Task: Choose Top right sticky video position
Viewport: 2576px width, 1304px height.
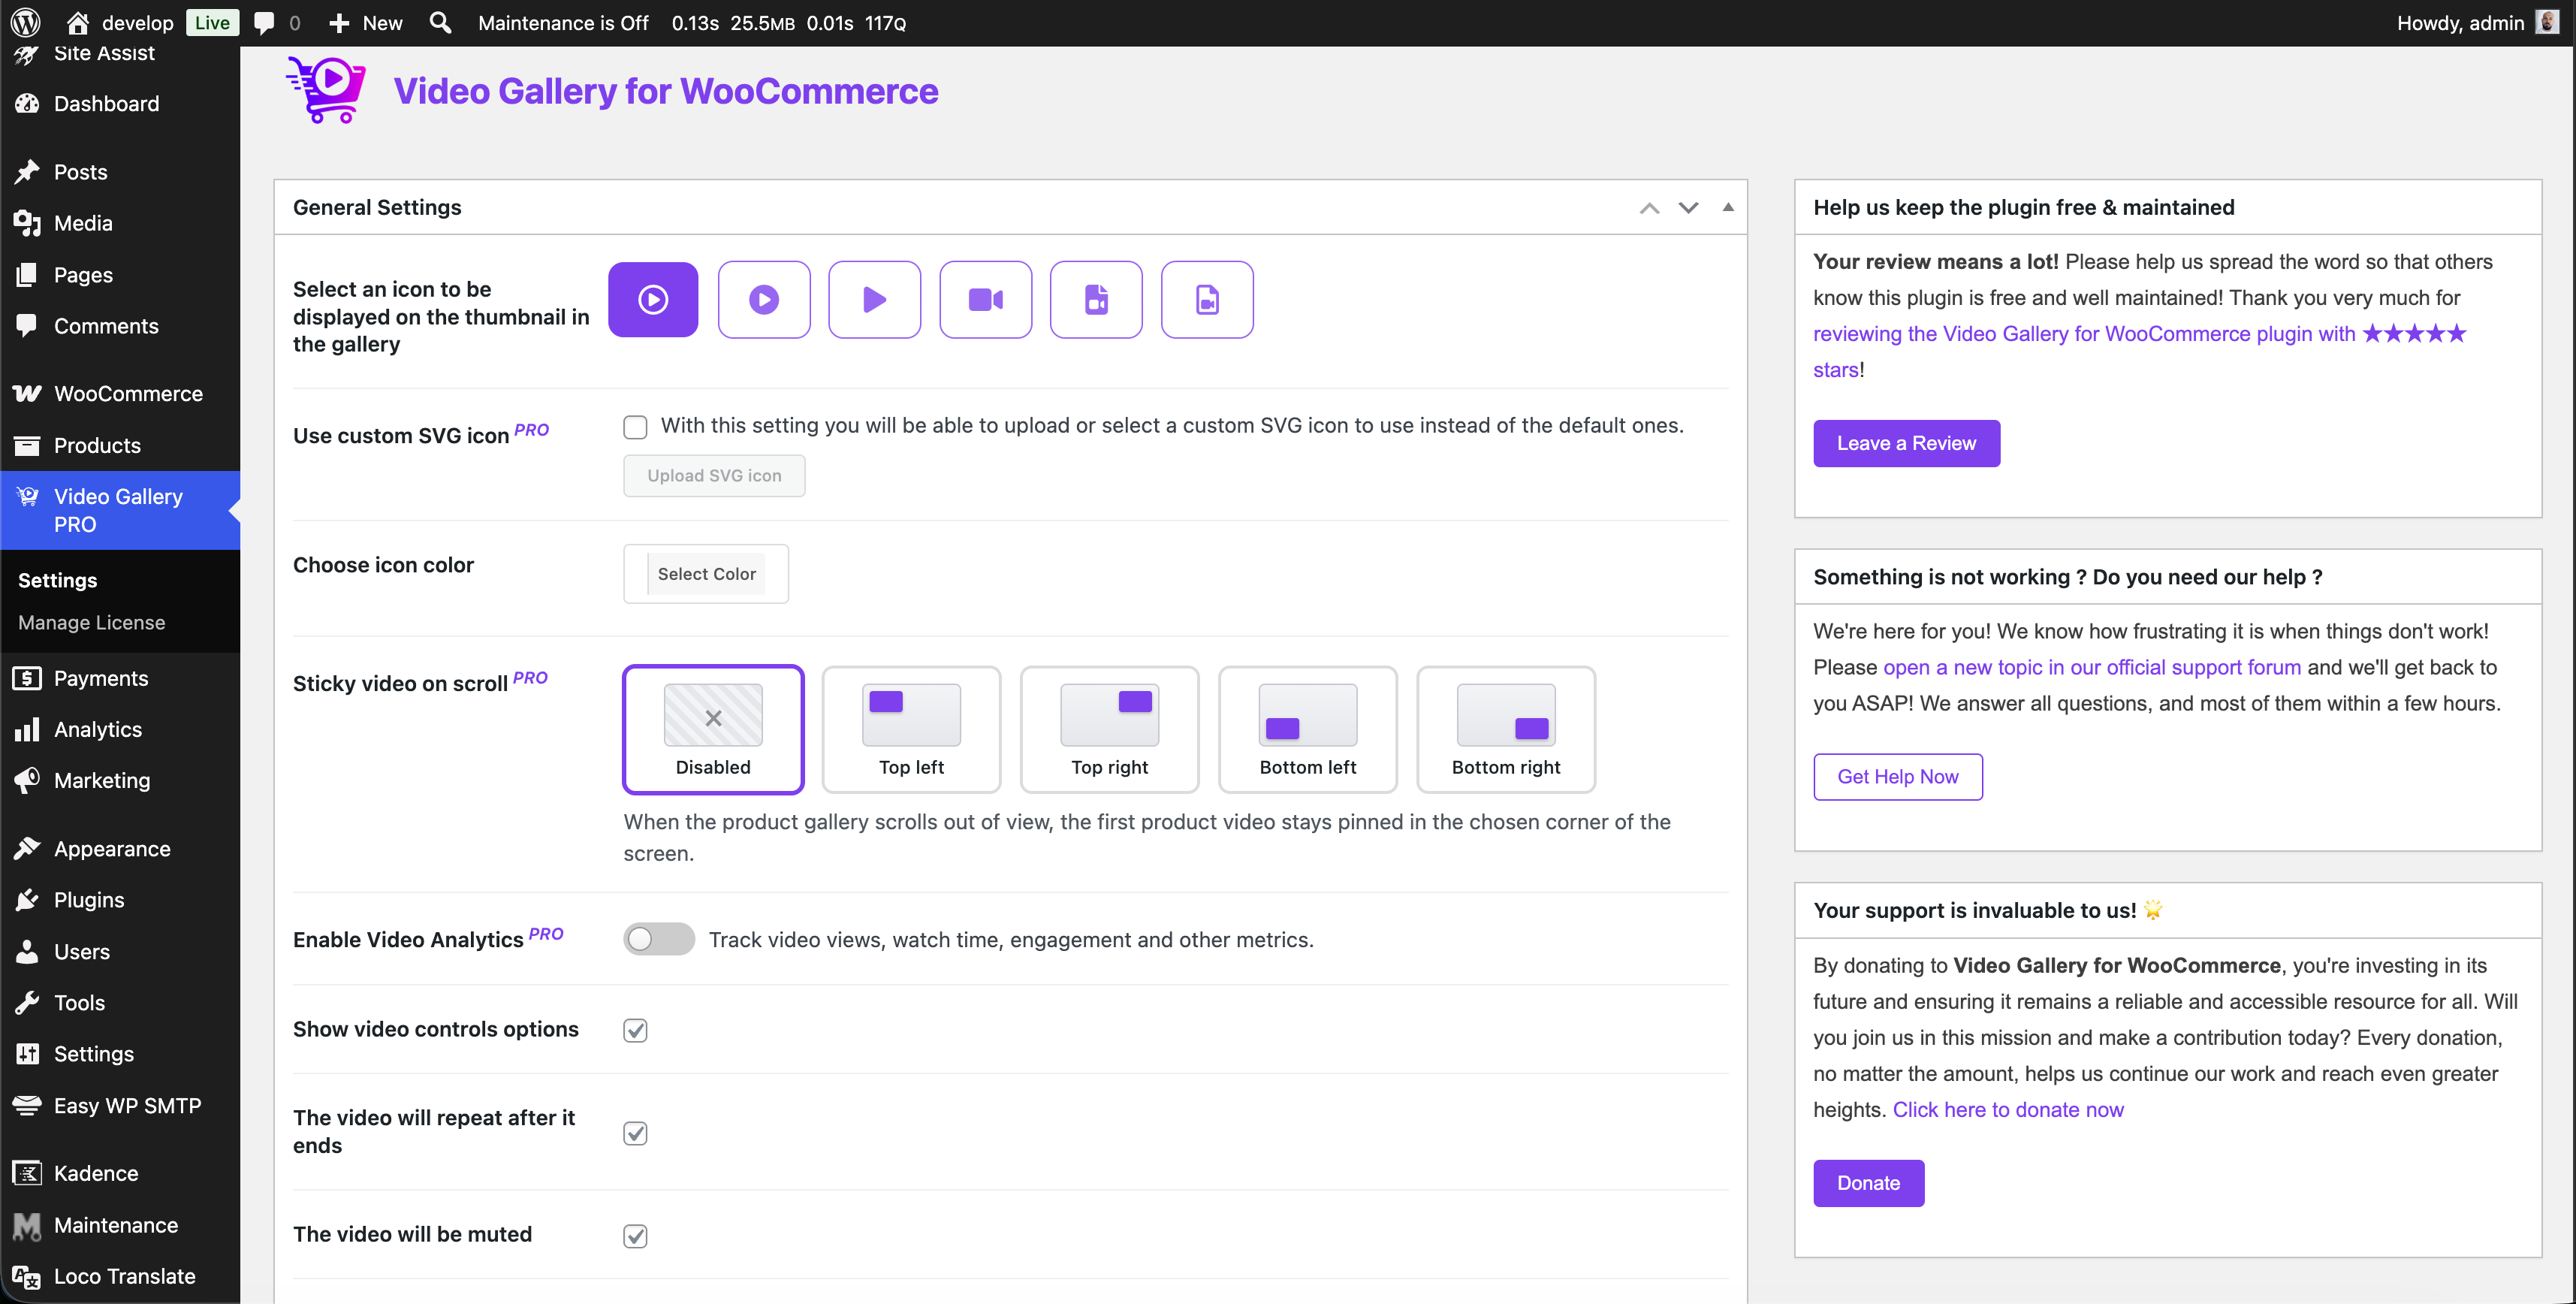Action: coord(1109,730)
